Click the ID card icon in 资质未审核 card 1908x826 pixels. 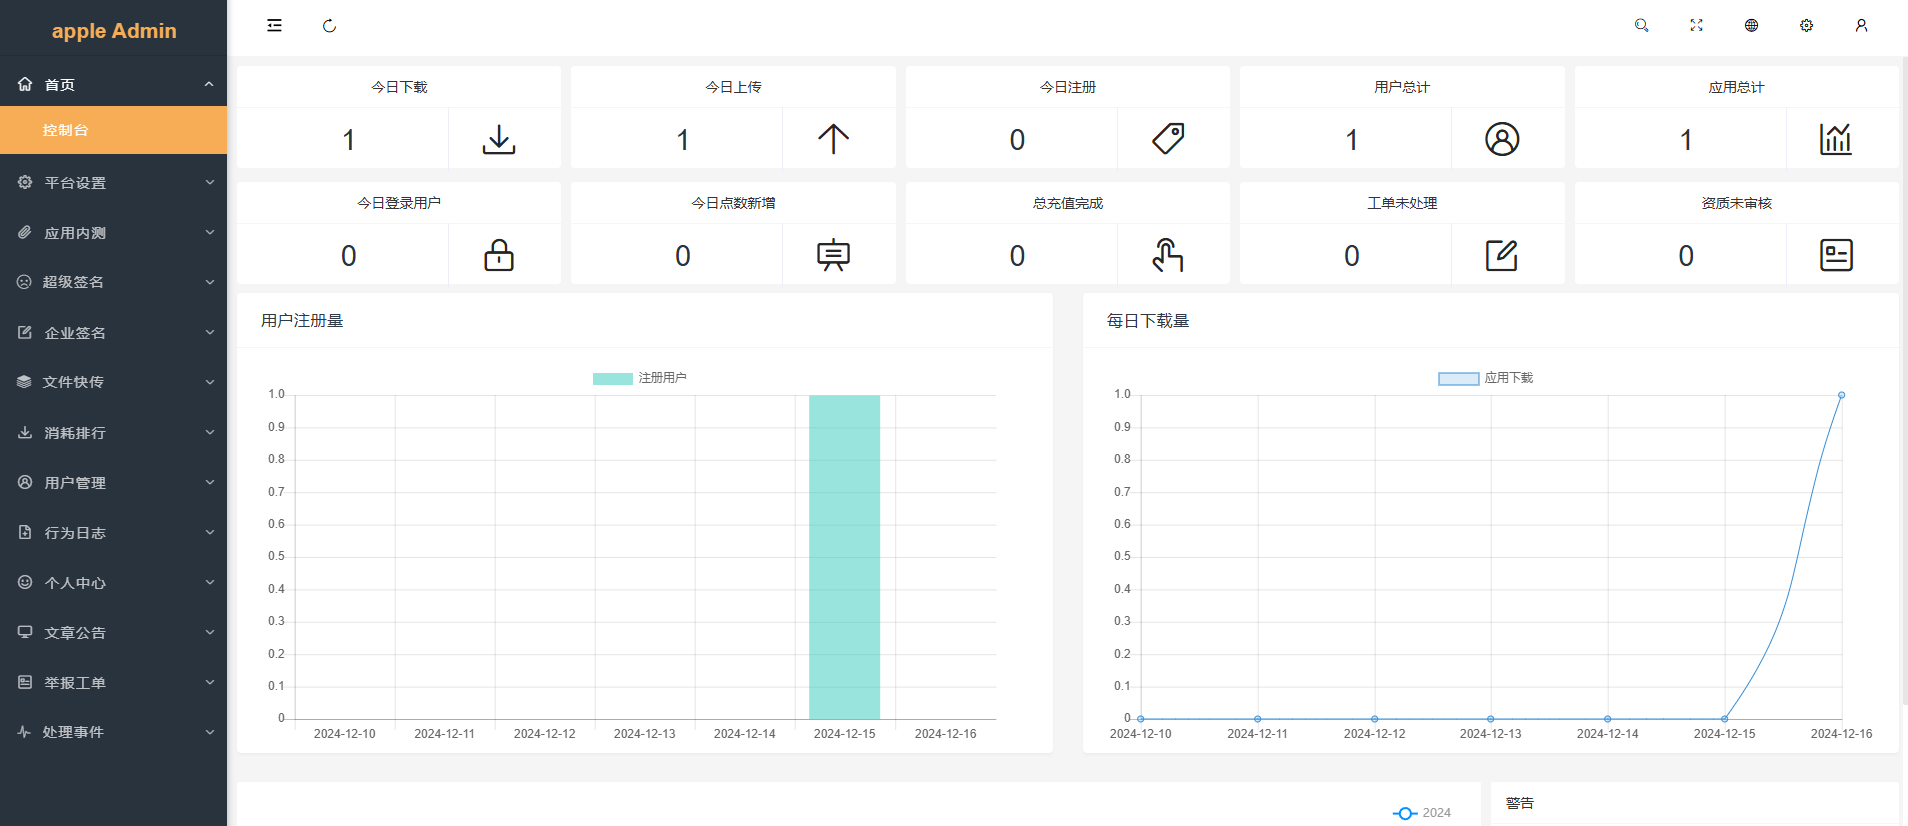pos(1836,255)
